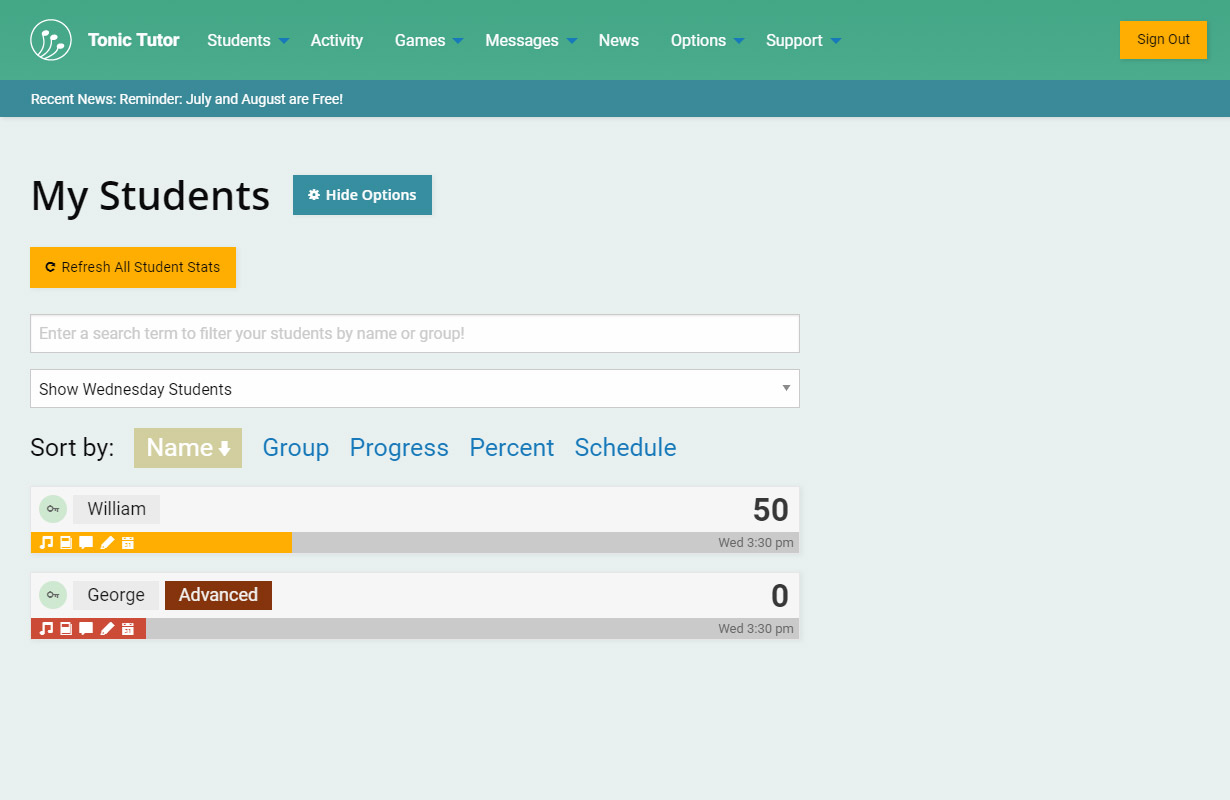1230x800 pixels.
Task: Click George's pencil edit icon
Action: 107,629
